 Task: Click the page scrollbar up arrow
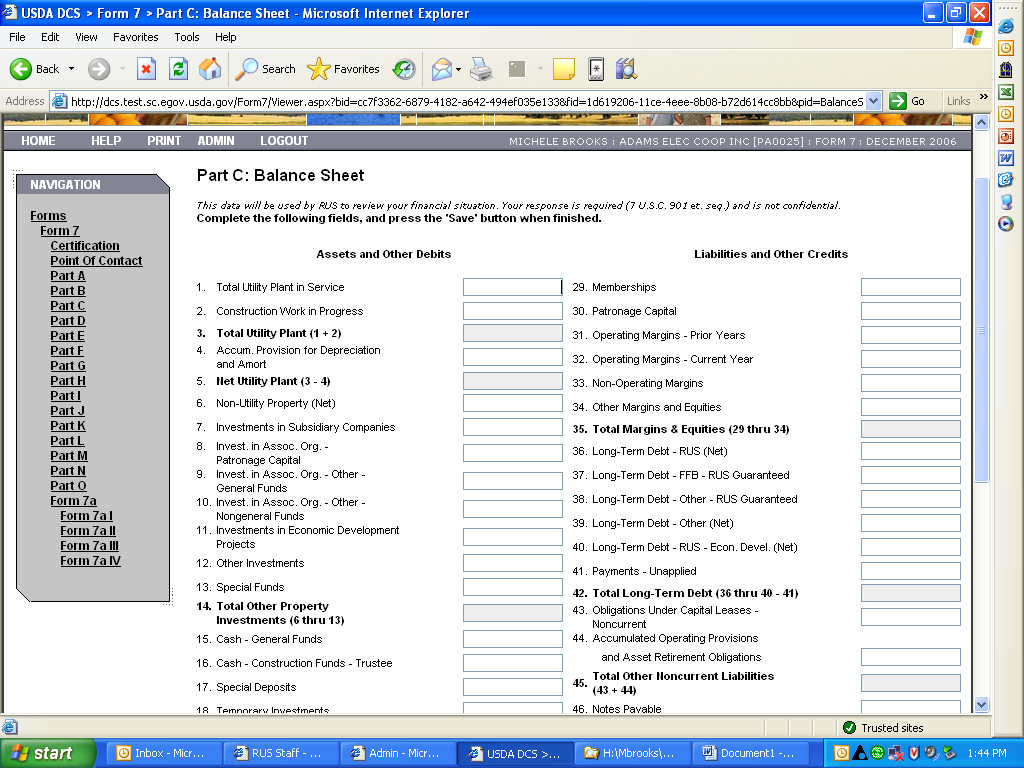point(981,122)
